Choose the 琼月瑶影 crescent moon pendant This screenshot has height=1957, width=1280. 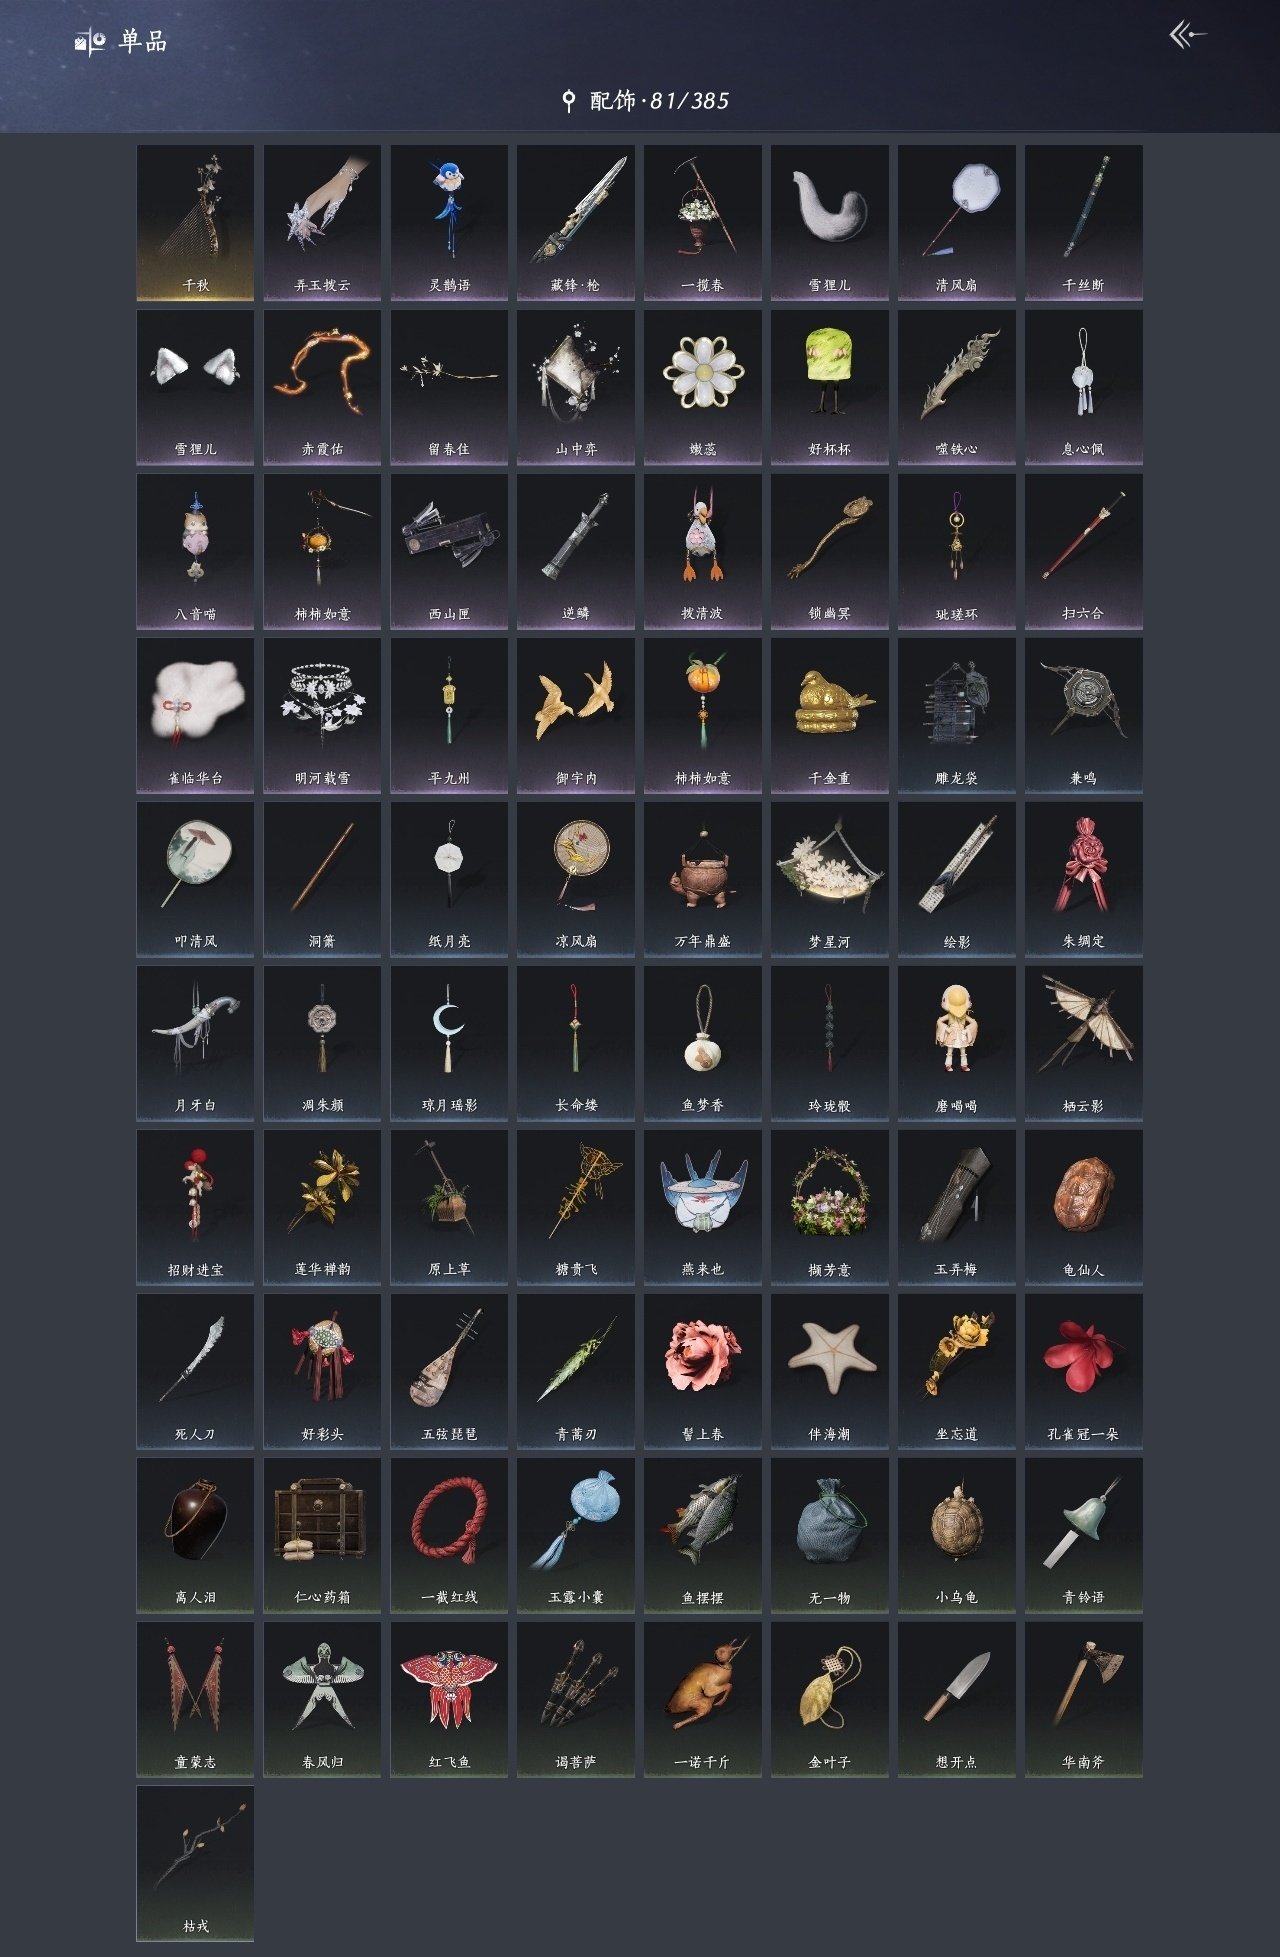[x=449, y=1043]
